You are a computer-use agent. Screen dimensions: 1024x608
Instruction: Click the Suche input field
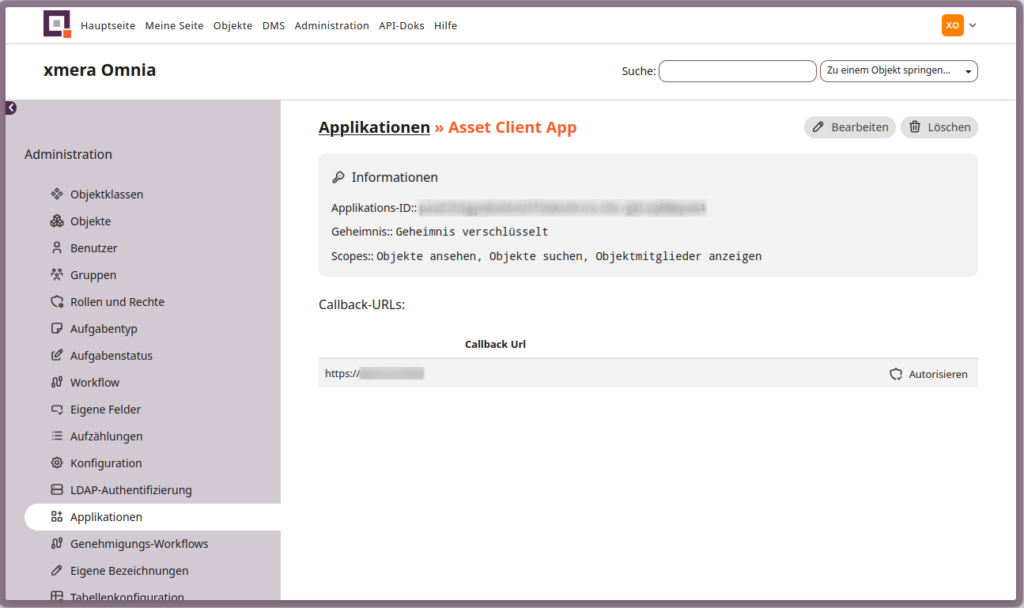point(737,71)
